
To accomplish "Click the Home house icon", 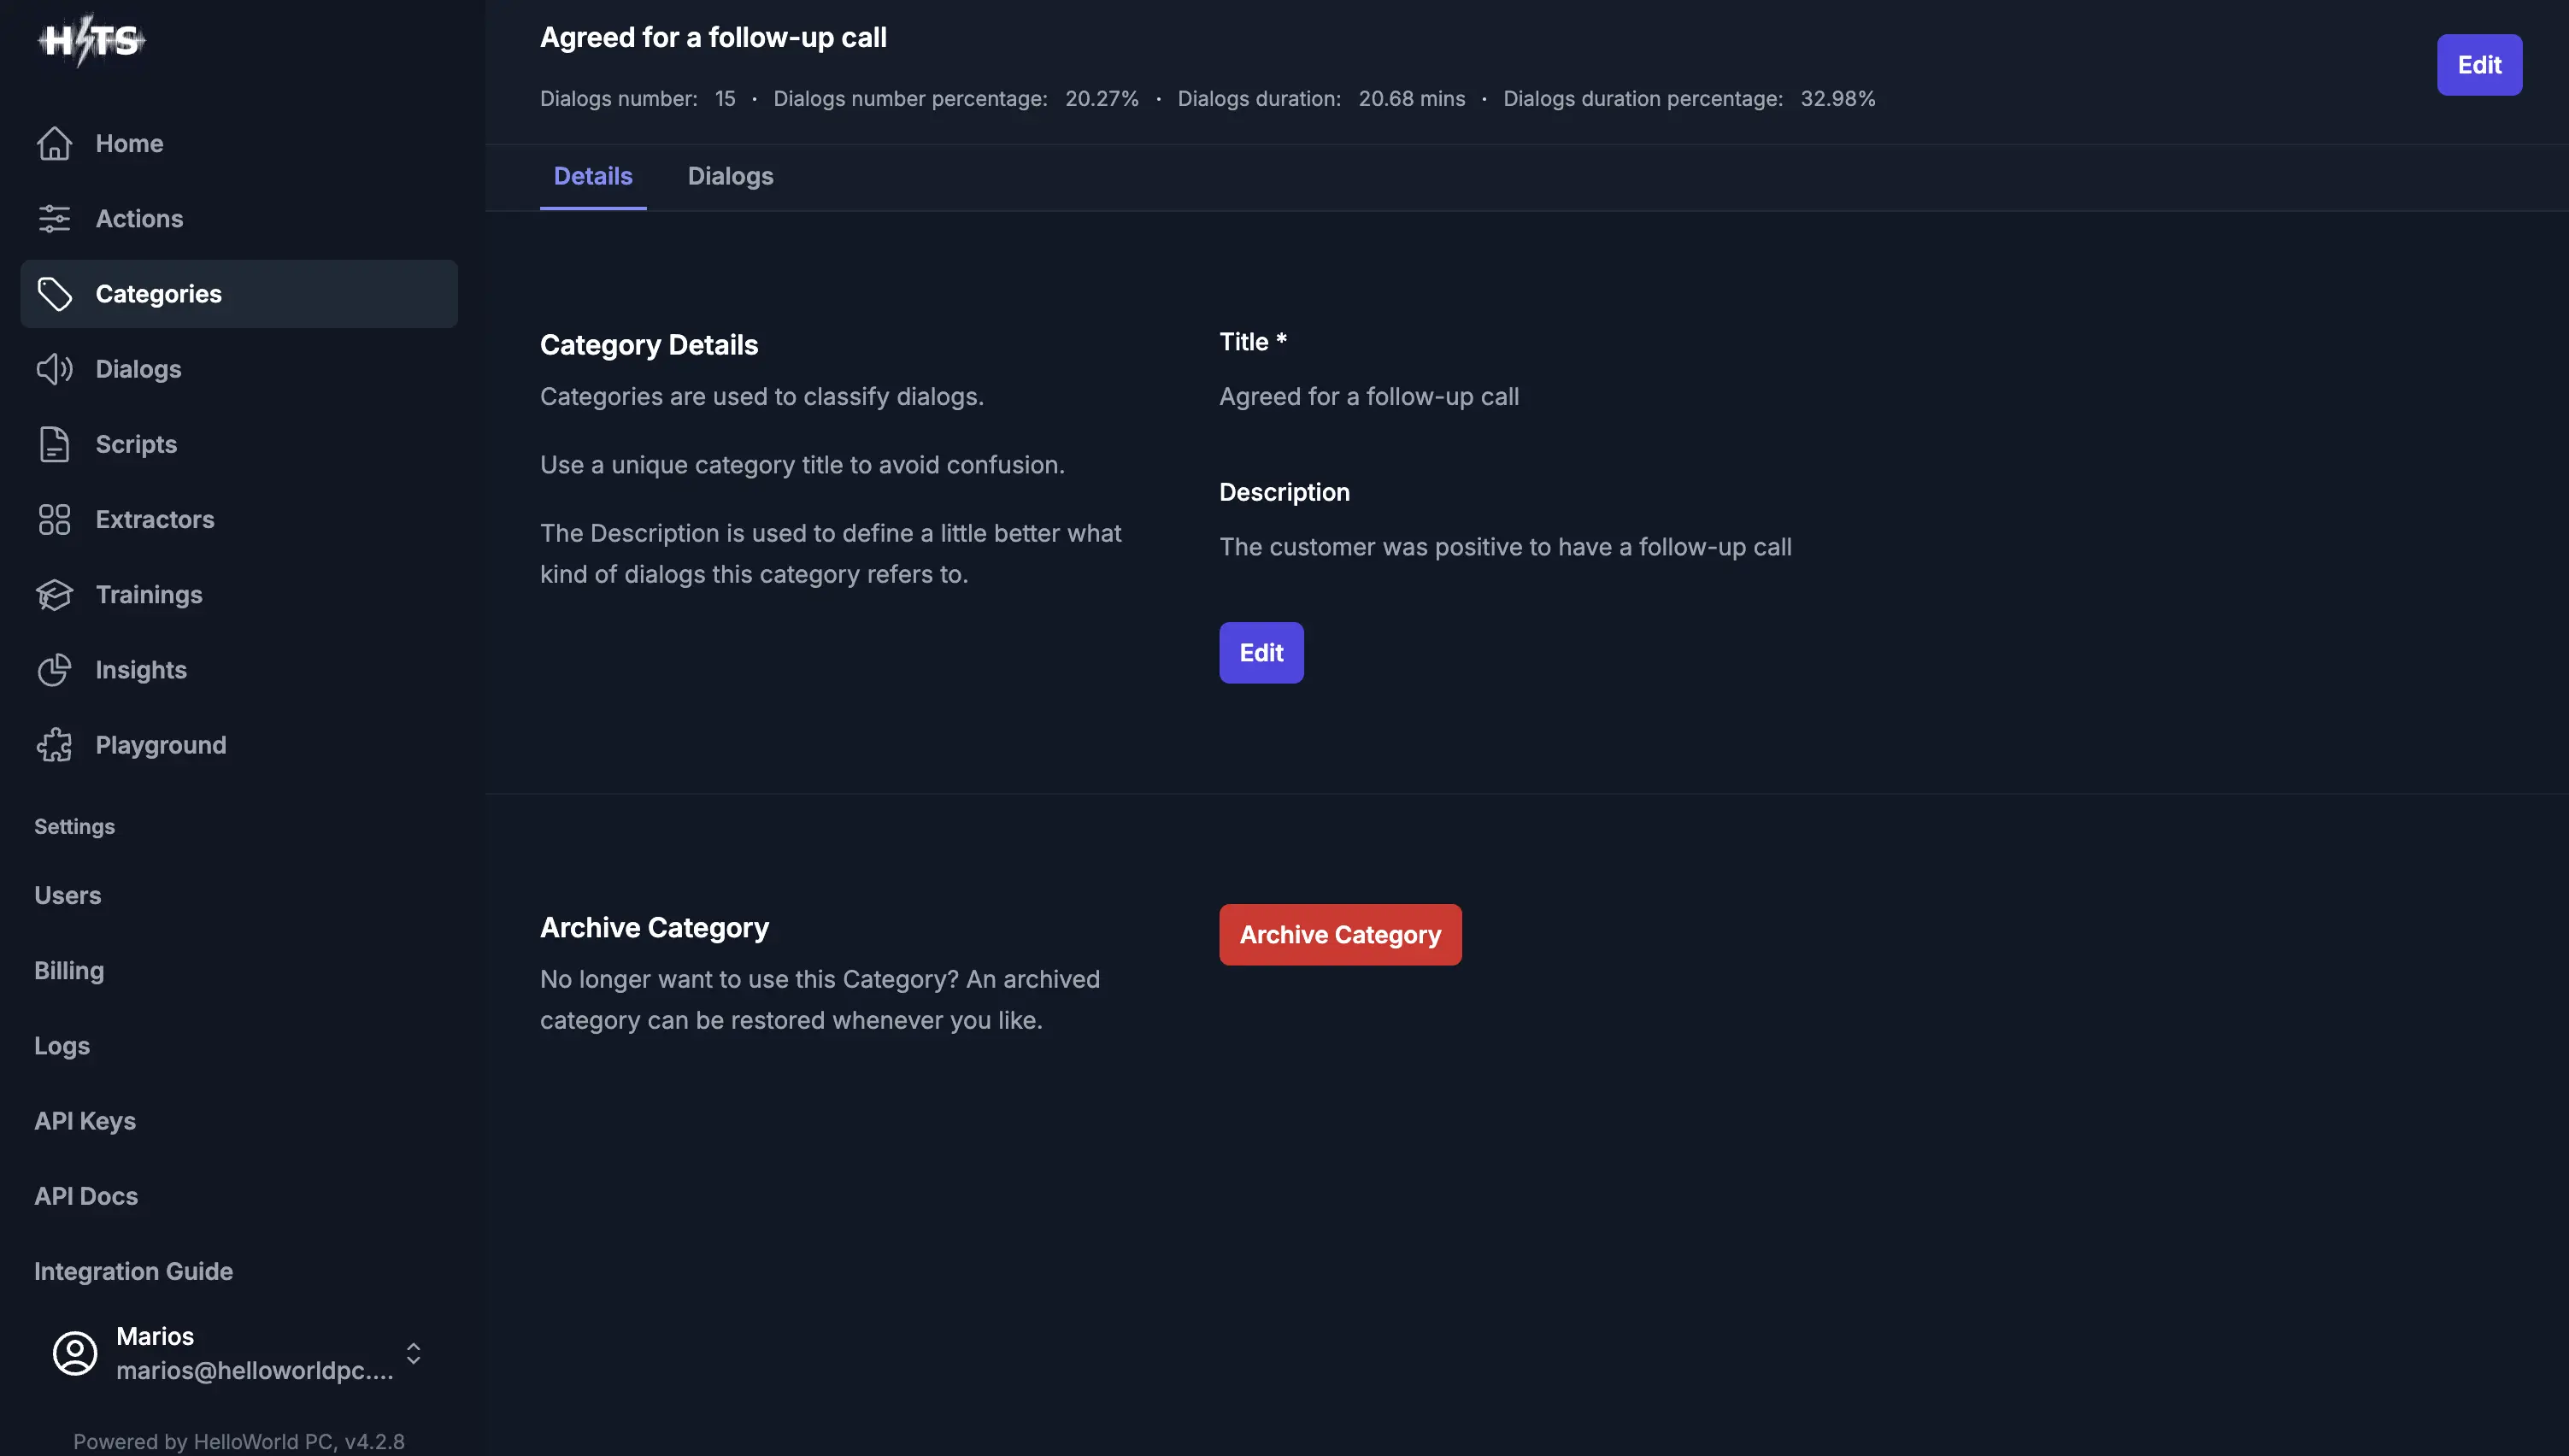I will click(54, 144).
